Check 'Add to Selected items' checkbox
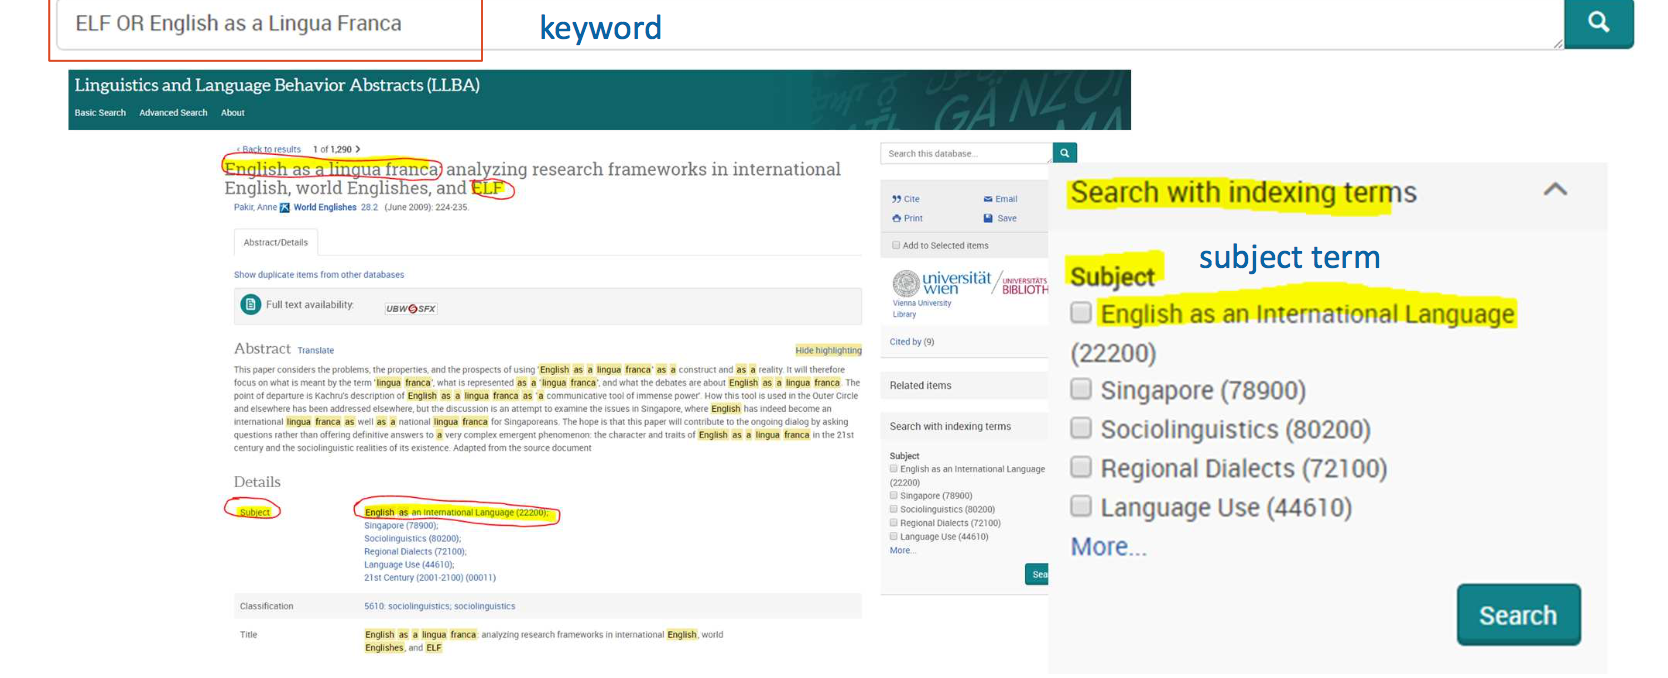 [x=896, y=245]
